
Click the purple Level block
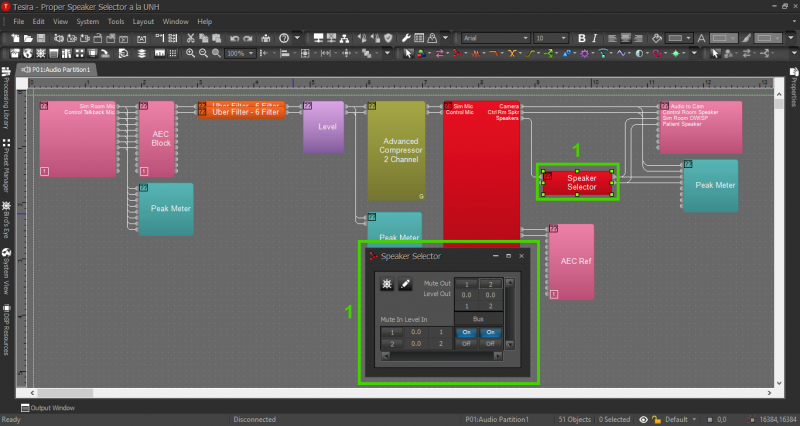323,127
